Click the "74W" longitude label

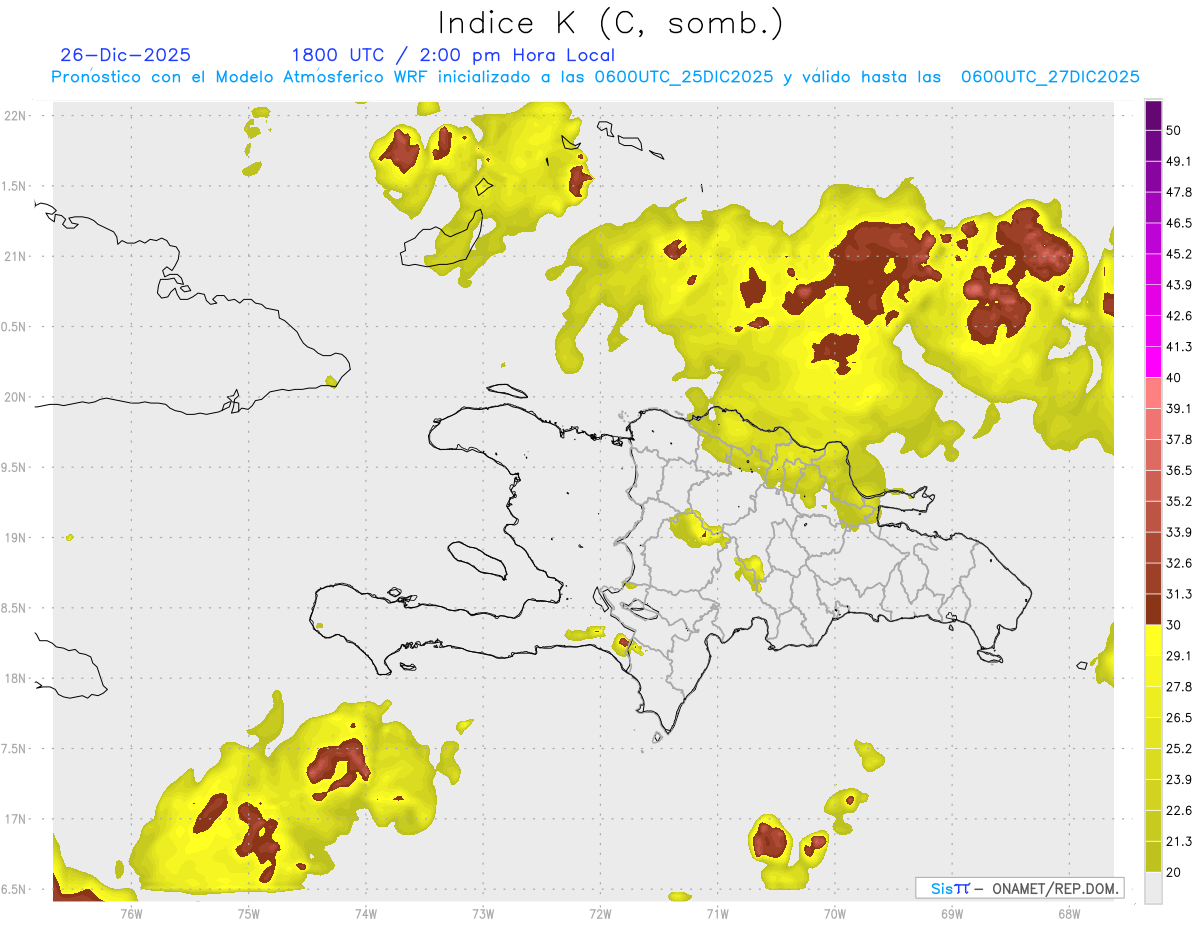click(366, 913)
